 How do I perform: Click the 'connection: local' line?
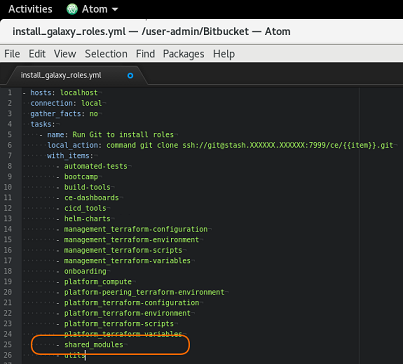click(66, 103)
